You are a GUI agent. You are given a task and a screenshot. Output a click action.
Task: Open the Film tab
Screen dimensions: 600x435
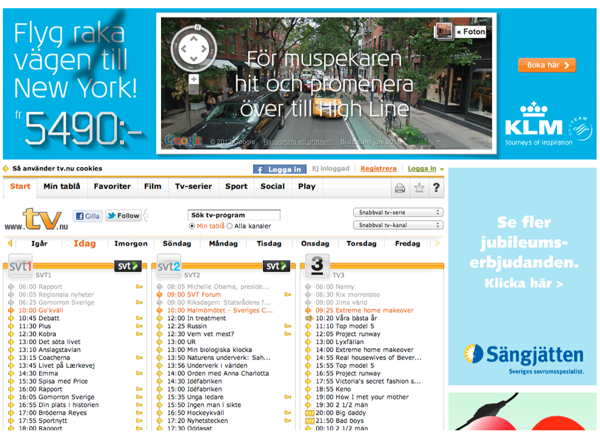point(153,187)
